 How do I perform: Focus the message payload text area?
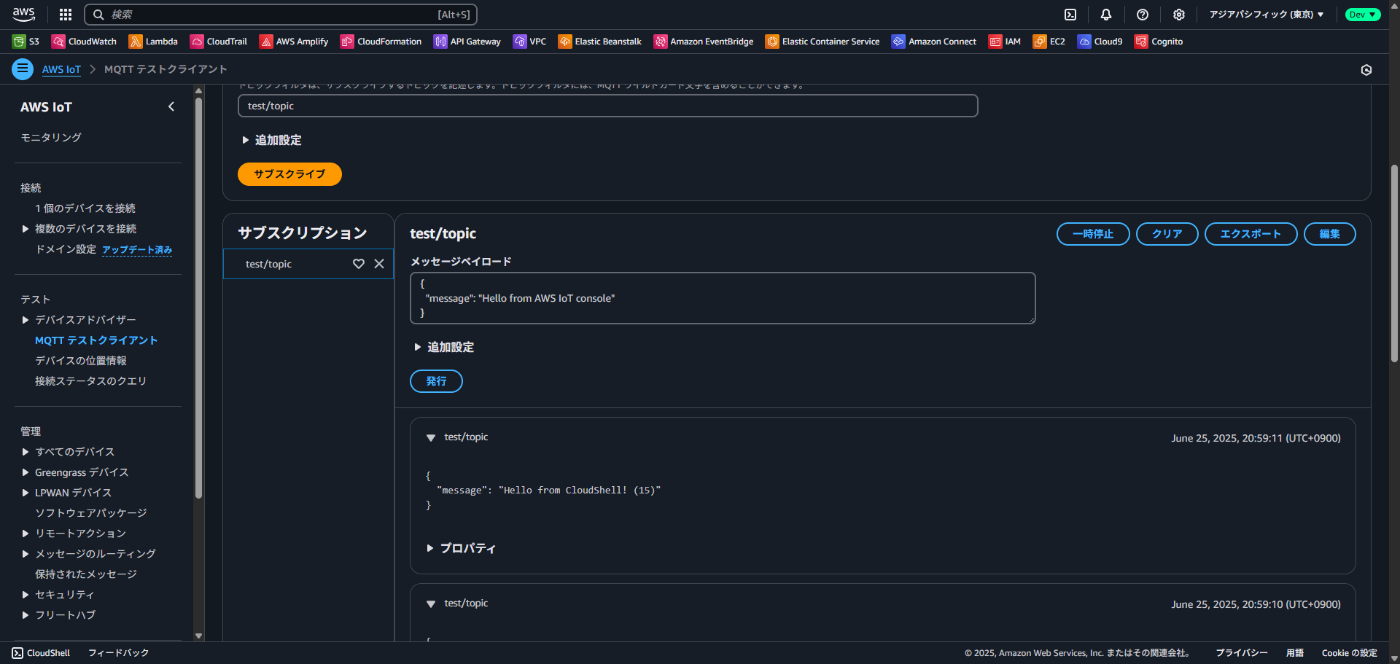pyautogui.click(x=722, y=298)
